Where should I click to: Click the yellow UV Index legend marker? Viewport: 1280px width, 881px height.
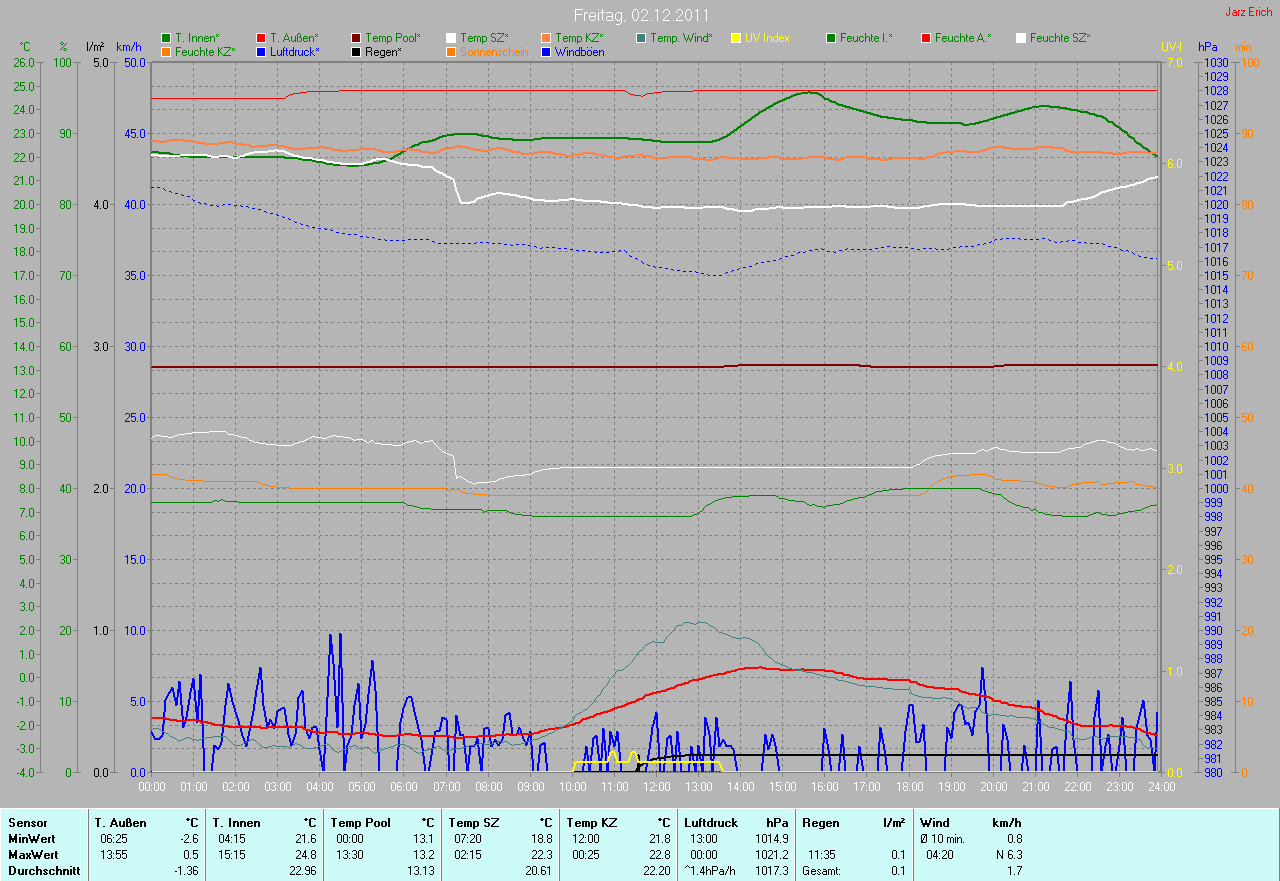pyautogui.click(x=736, y=38)
